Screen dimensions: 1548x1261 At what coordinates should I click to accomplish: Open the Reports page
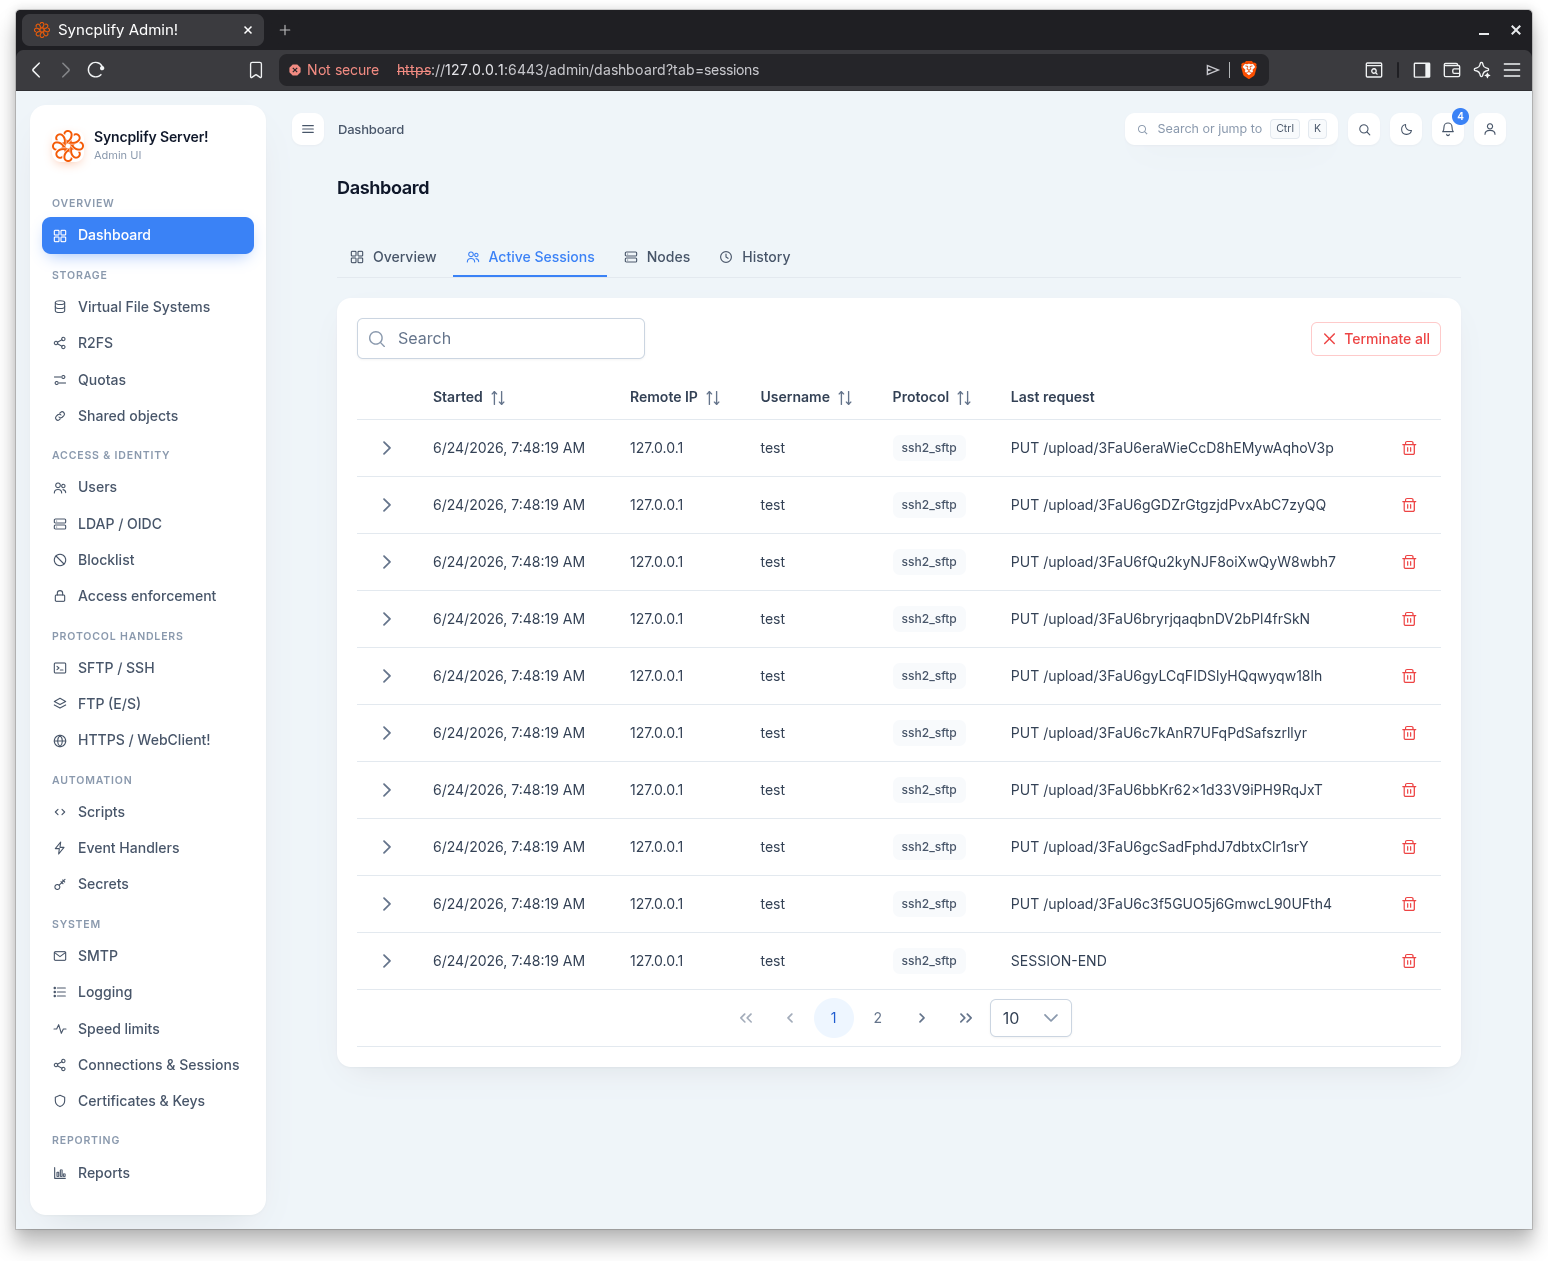click(x=148, y=1173)
